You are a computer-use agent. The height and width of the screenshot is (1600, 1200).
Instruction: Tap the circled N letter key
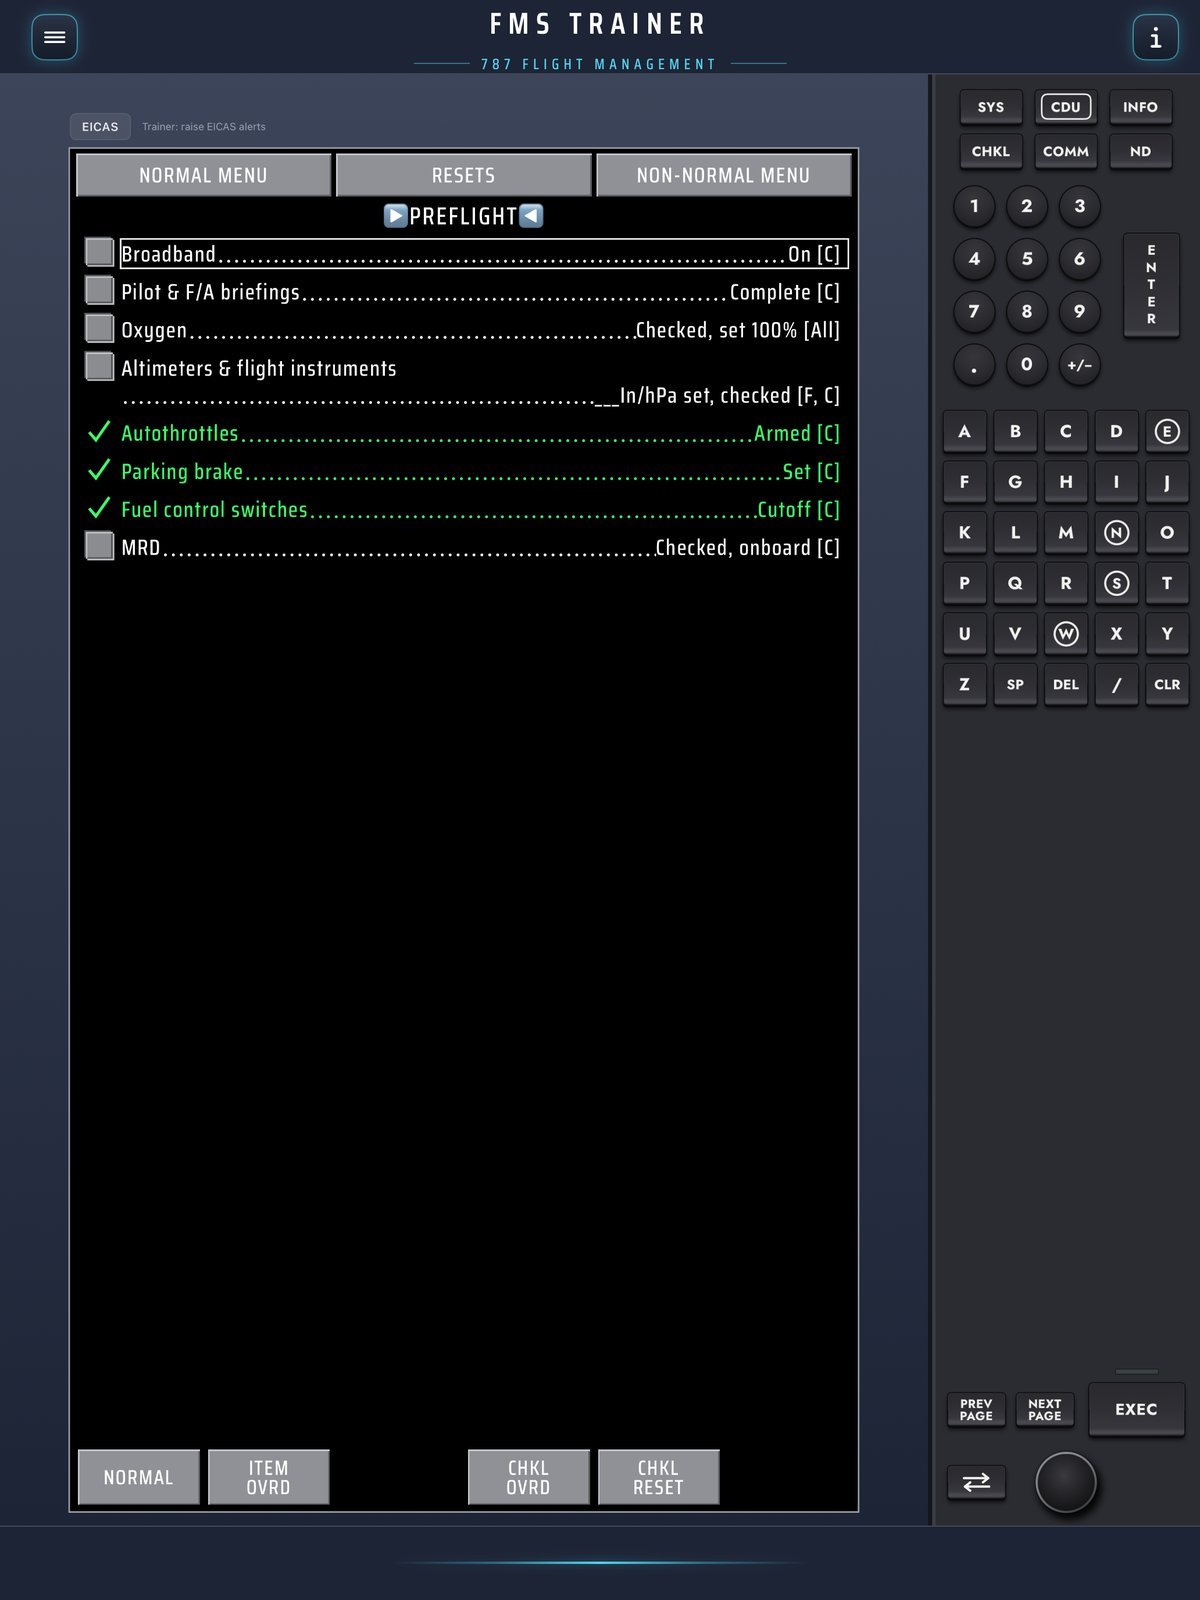pos(1116,532)
